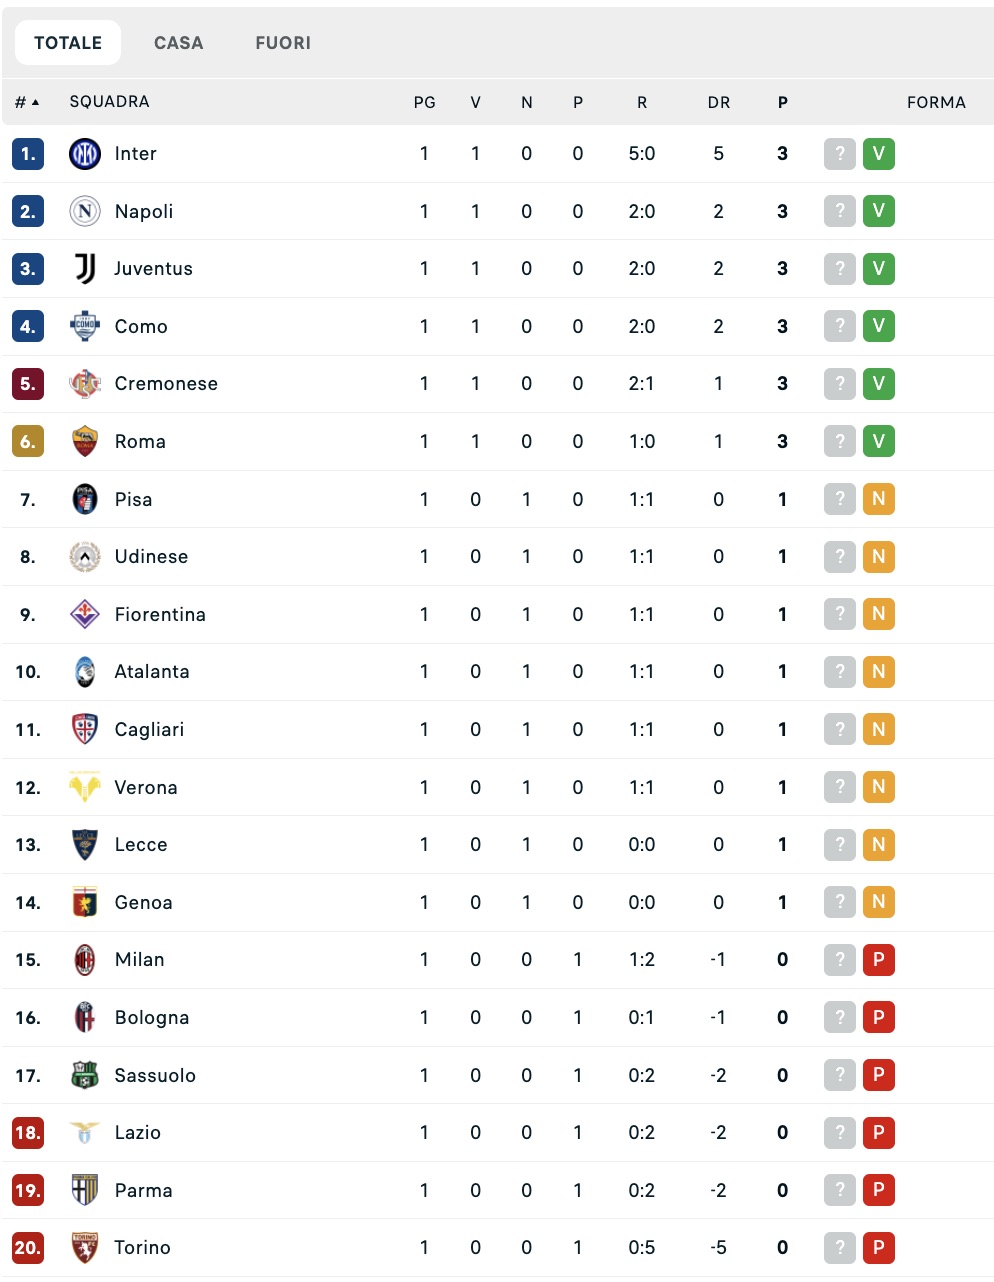Click the Juventus logo icon

pos(85,269)
